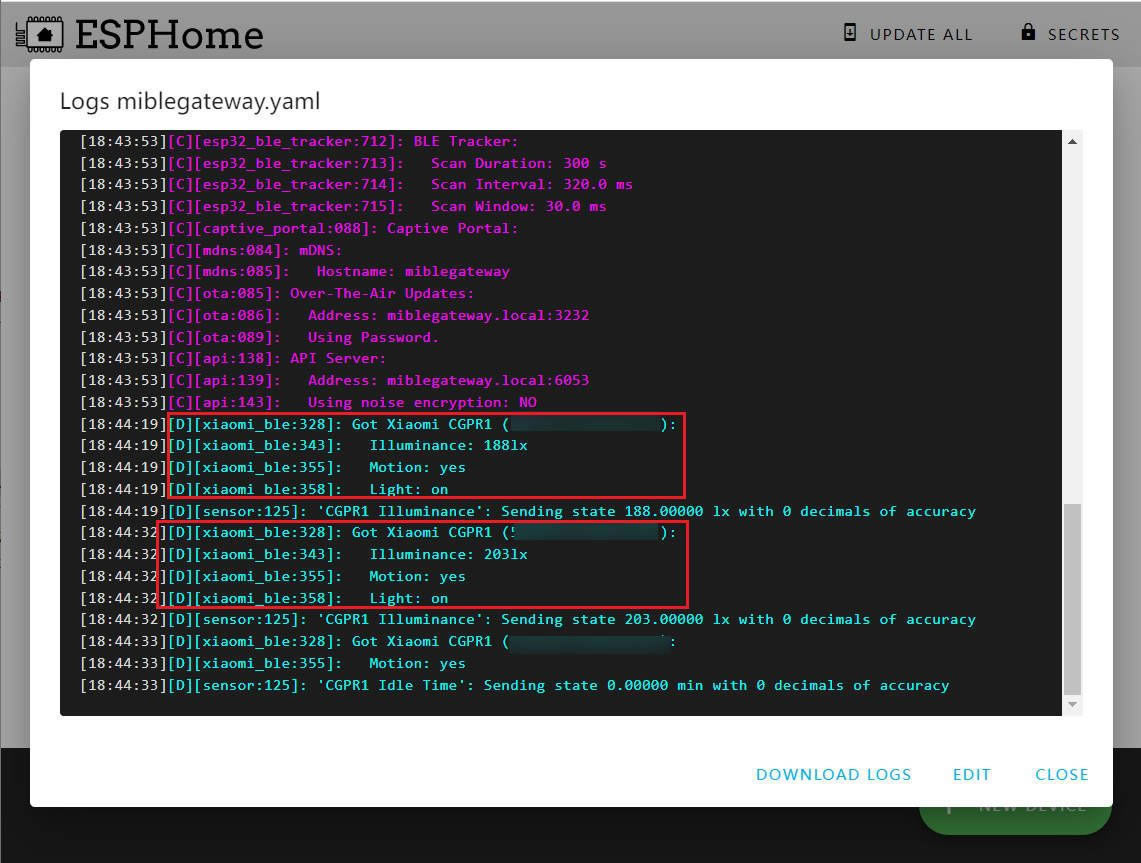
Task: Select the 'Using Password.' log line
Action: click(x=259, y=337)
